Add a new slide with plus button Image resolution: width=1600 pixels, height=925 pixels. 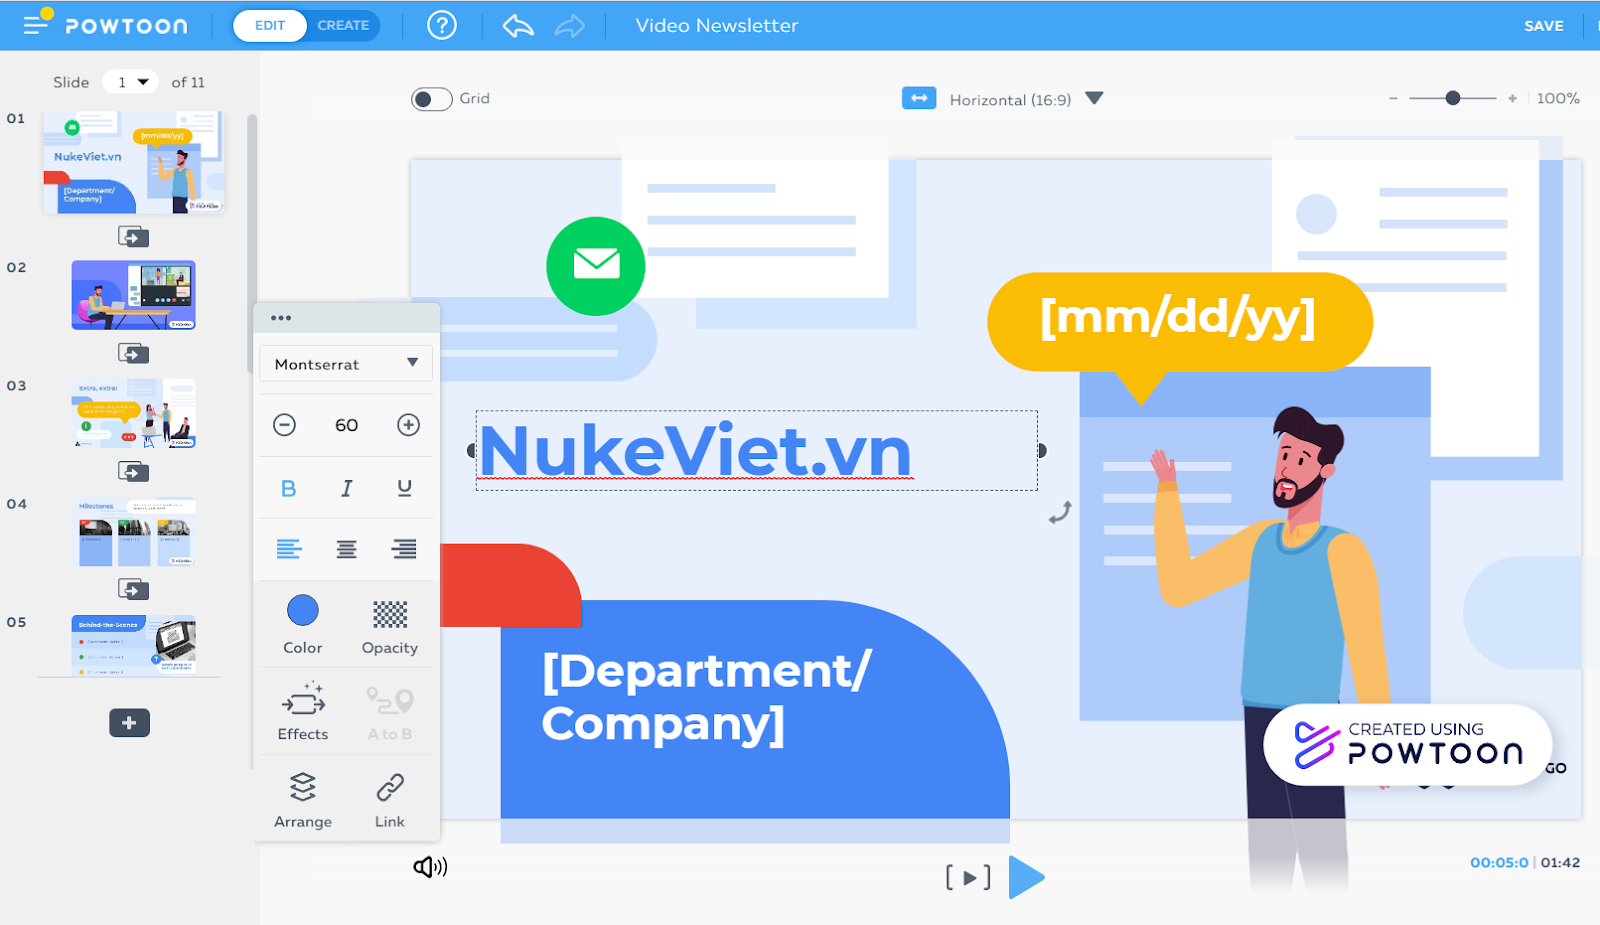pyautogui.click(x=129, y=723)
